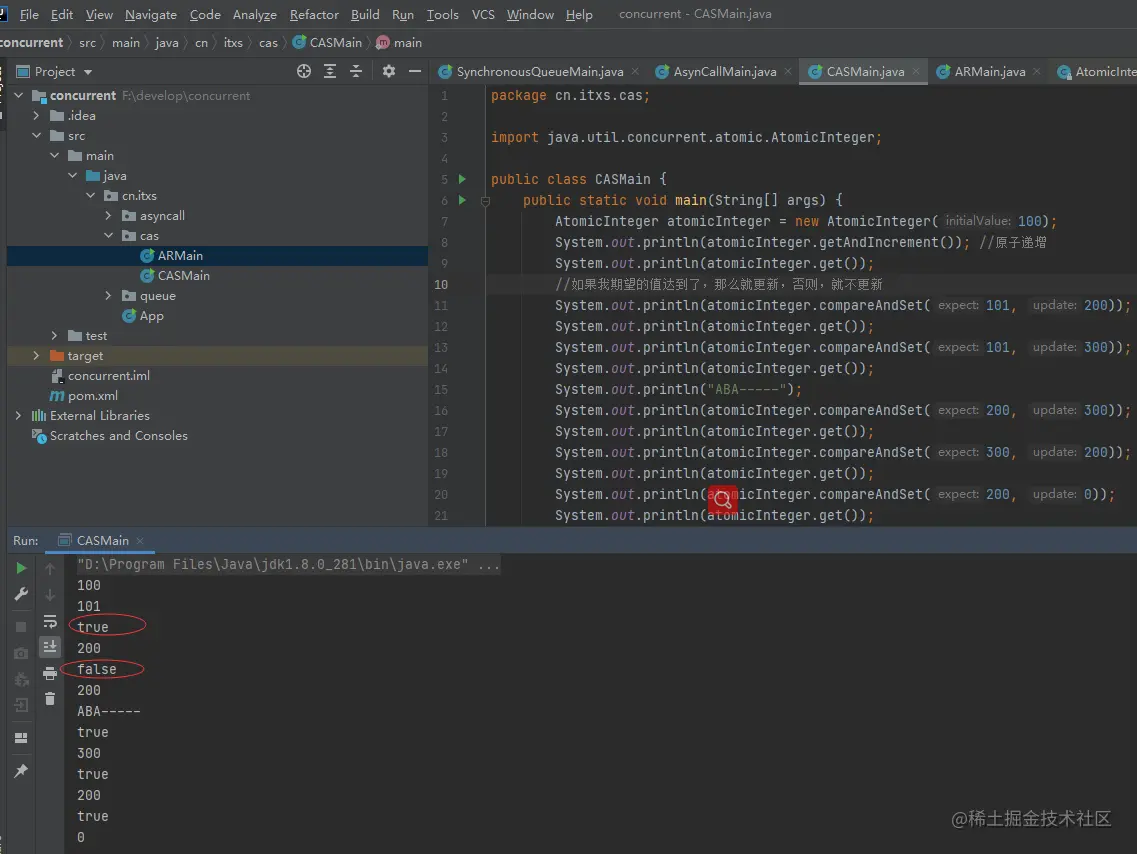Collapse the main folder node
Screen dimensions: 1137x854
pyautogui.click(x=54, y=155)
